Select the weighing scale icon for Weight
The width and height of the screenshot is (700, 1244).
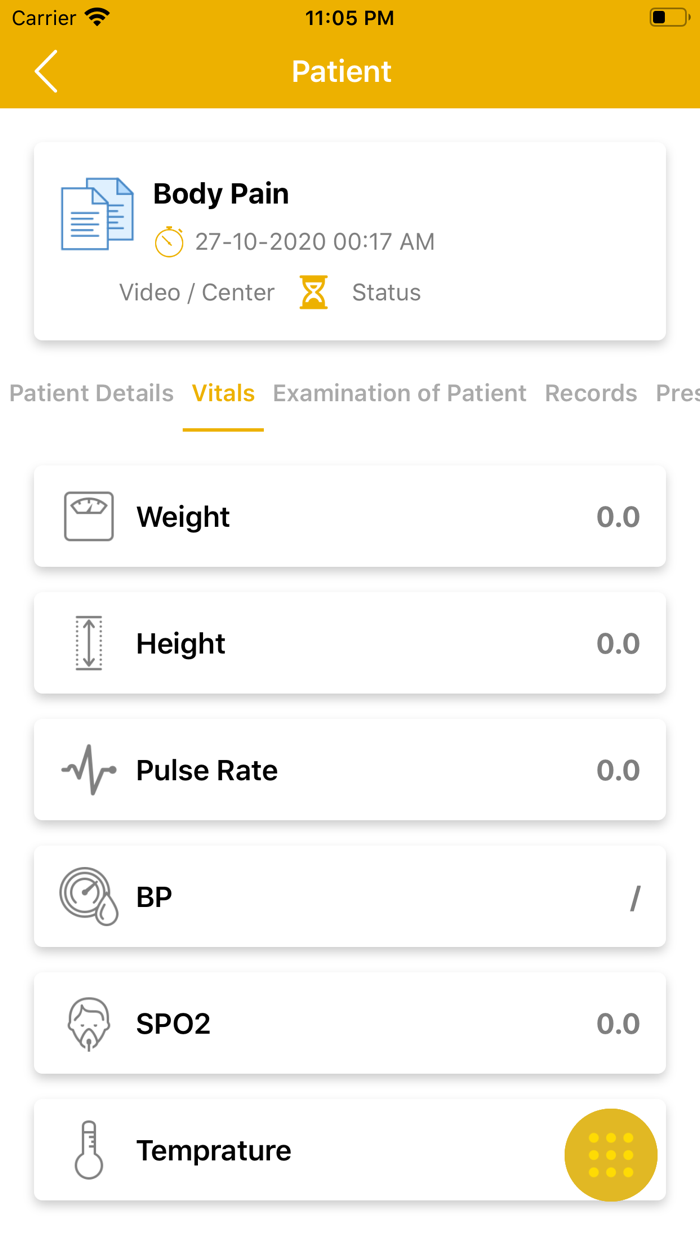[88, 516]
